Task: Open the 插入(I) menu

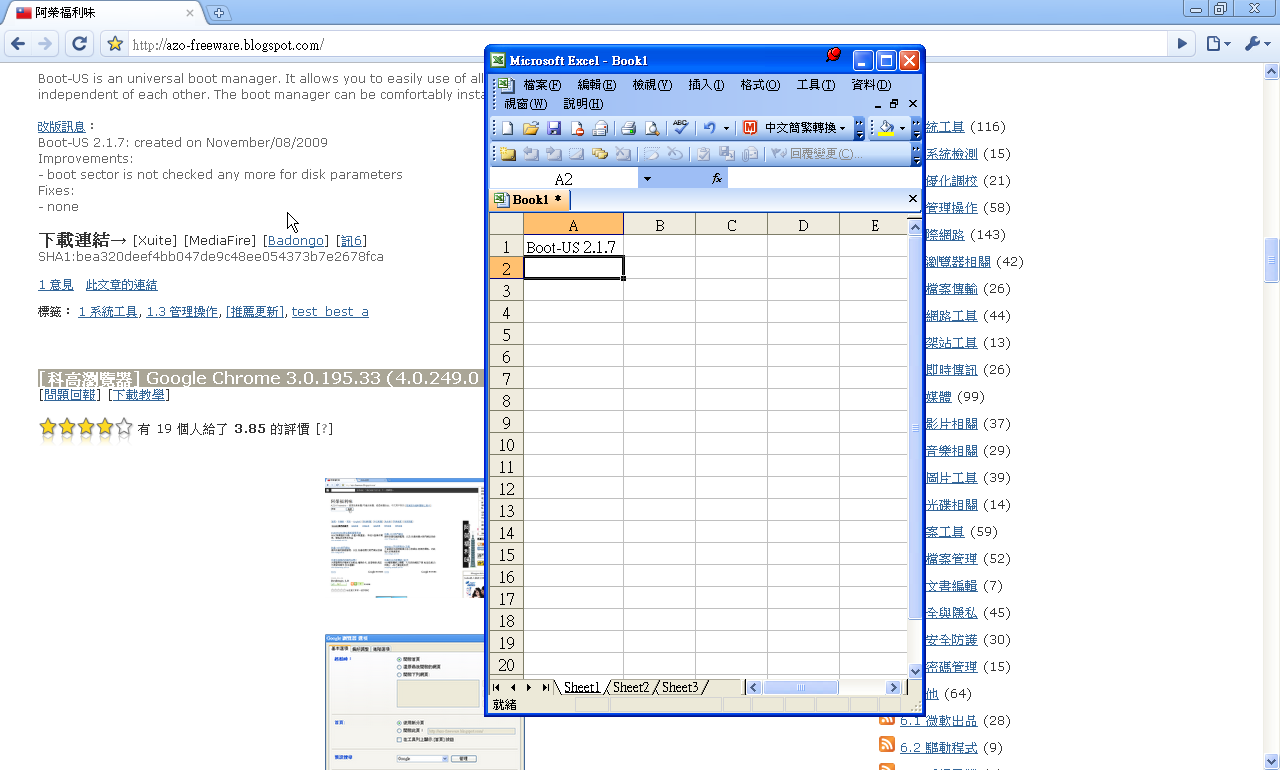Action: [x=706, y=85]
